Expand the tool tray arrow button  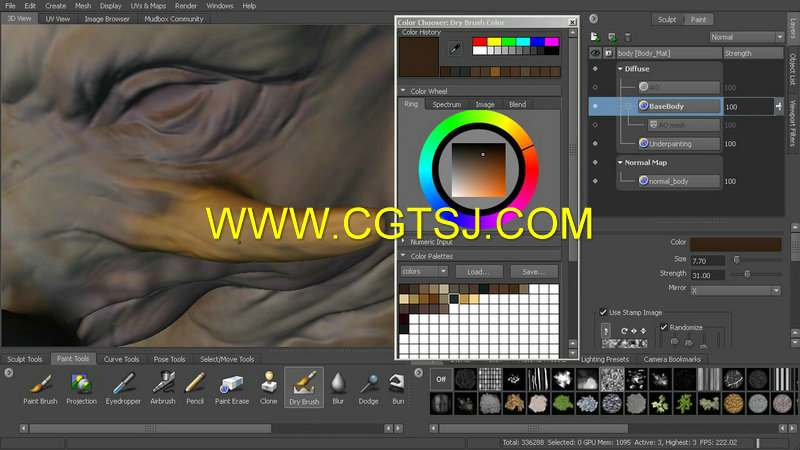[9, 373]
